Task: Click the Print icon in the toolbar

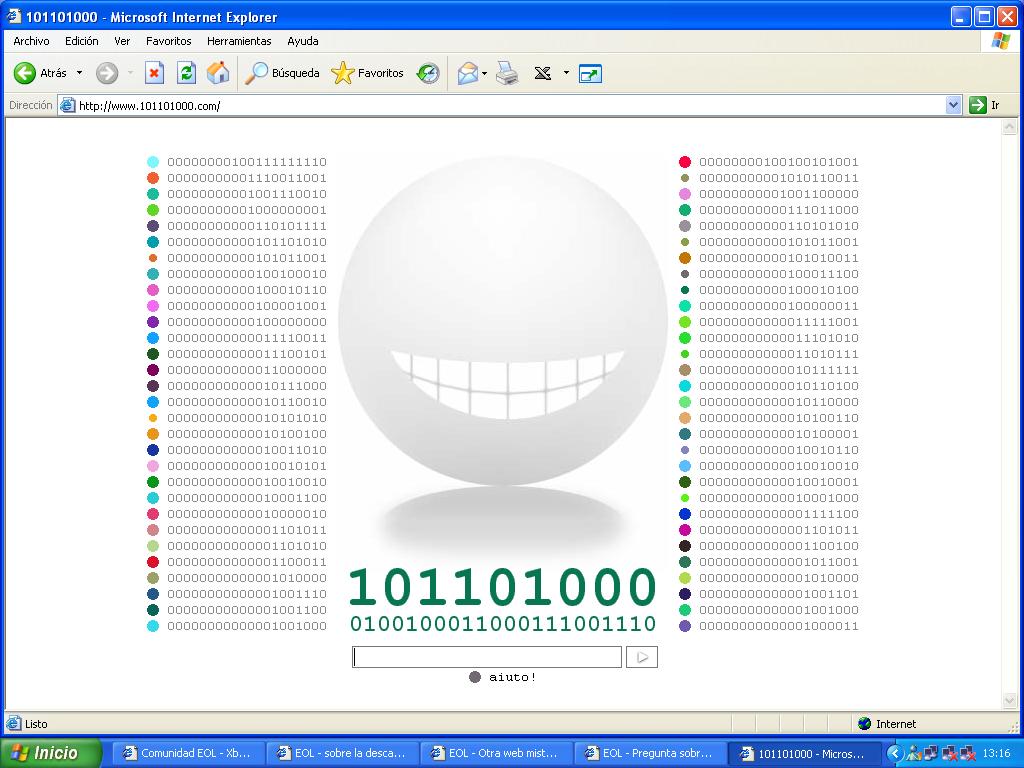Action: coord(508,73)
